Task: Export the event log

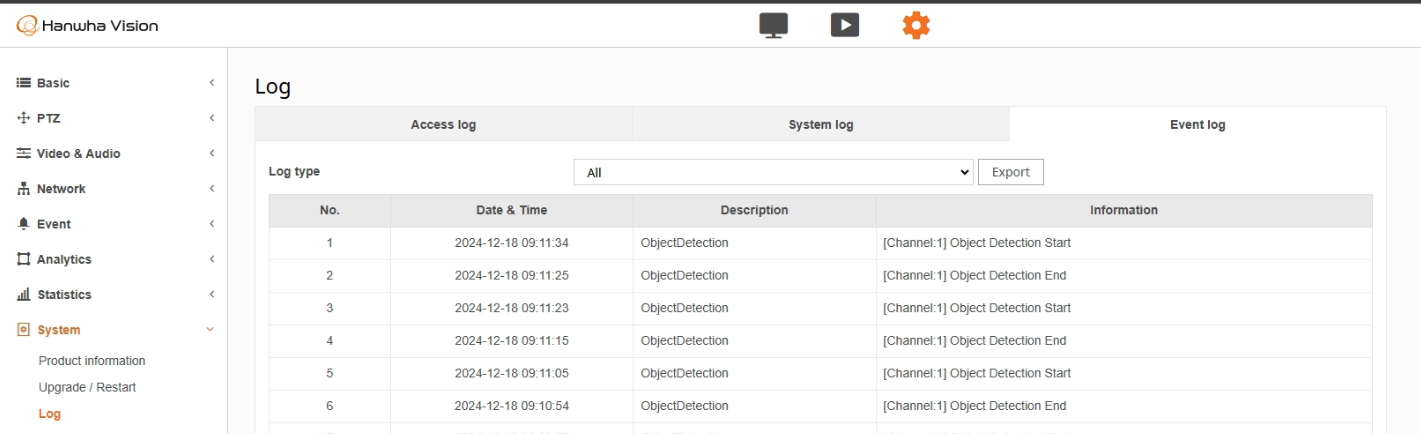Action: click(x=1010, y=172)
